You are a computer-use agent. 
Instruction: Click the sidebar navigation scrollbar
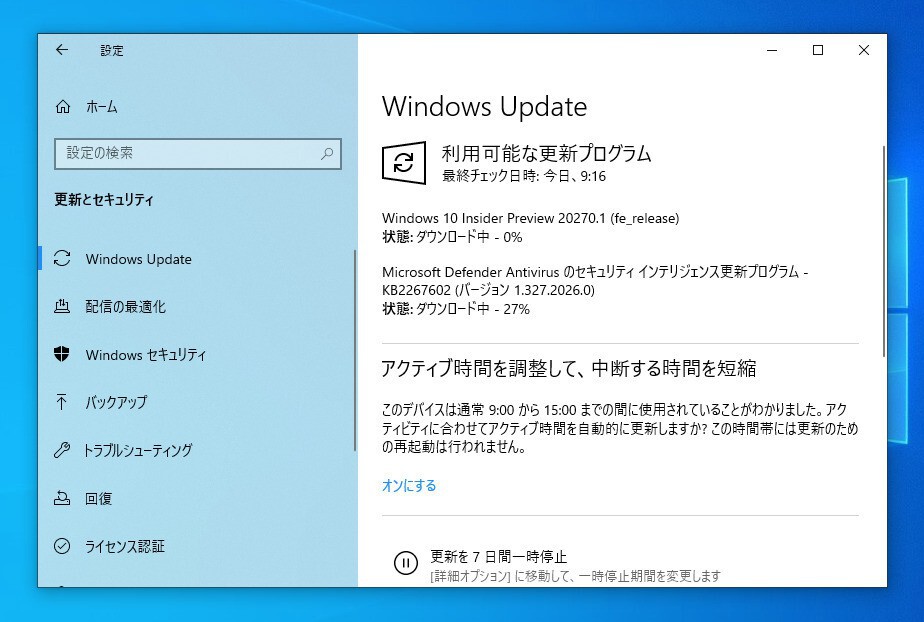tap(355, 351)
